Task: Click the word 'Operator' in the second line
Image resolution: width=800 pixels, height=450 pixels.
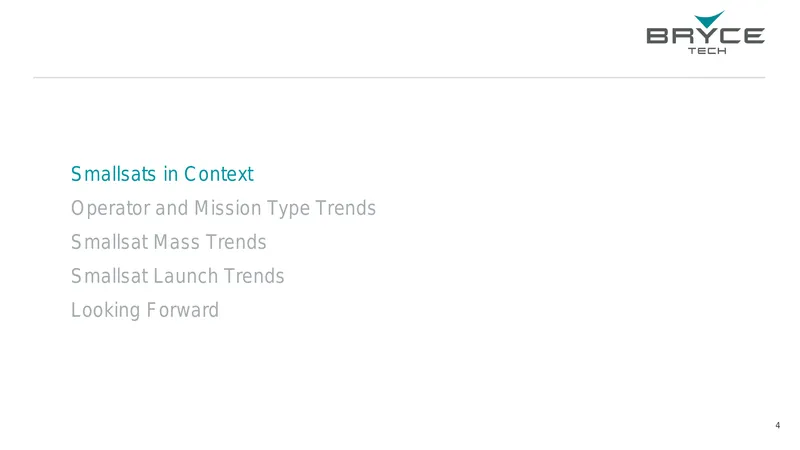Action: [x=110, y=209]
